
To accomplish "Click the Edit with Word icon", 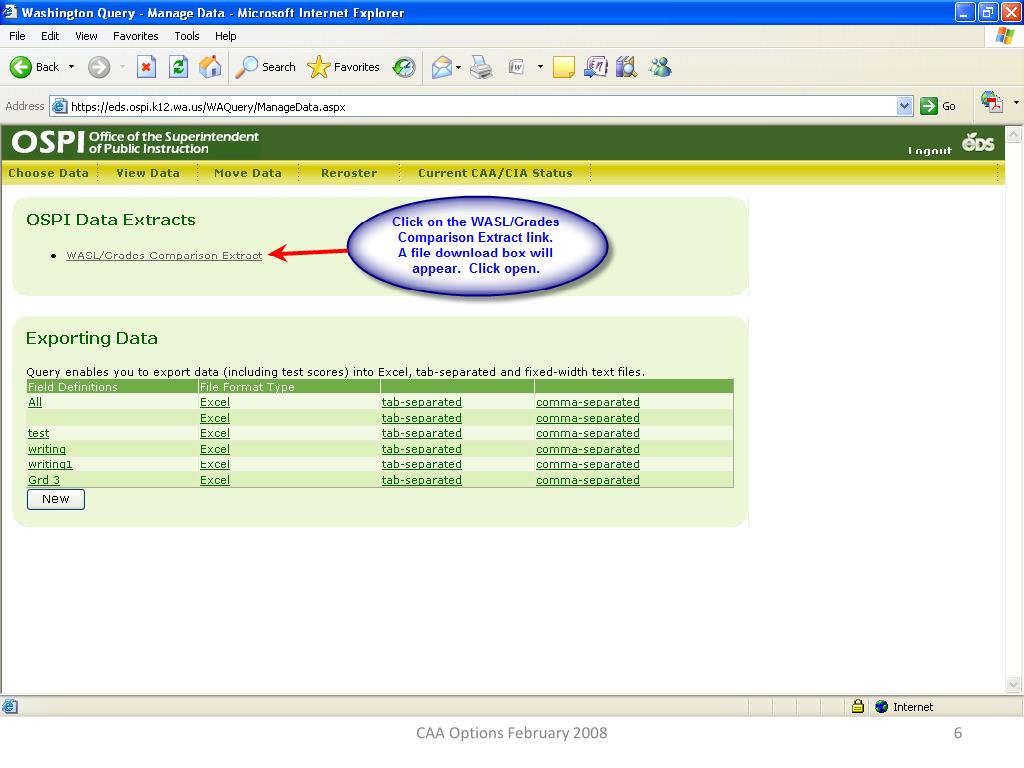I will 517,67.
